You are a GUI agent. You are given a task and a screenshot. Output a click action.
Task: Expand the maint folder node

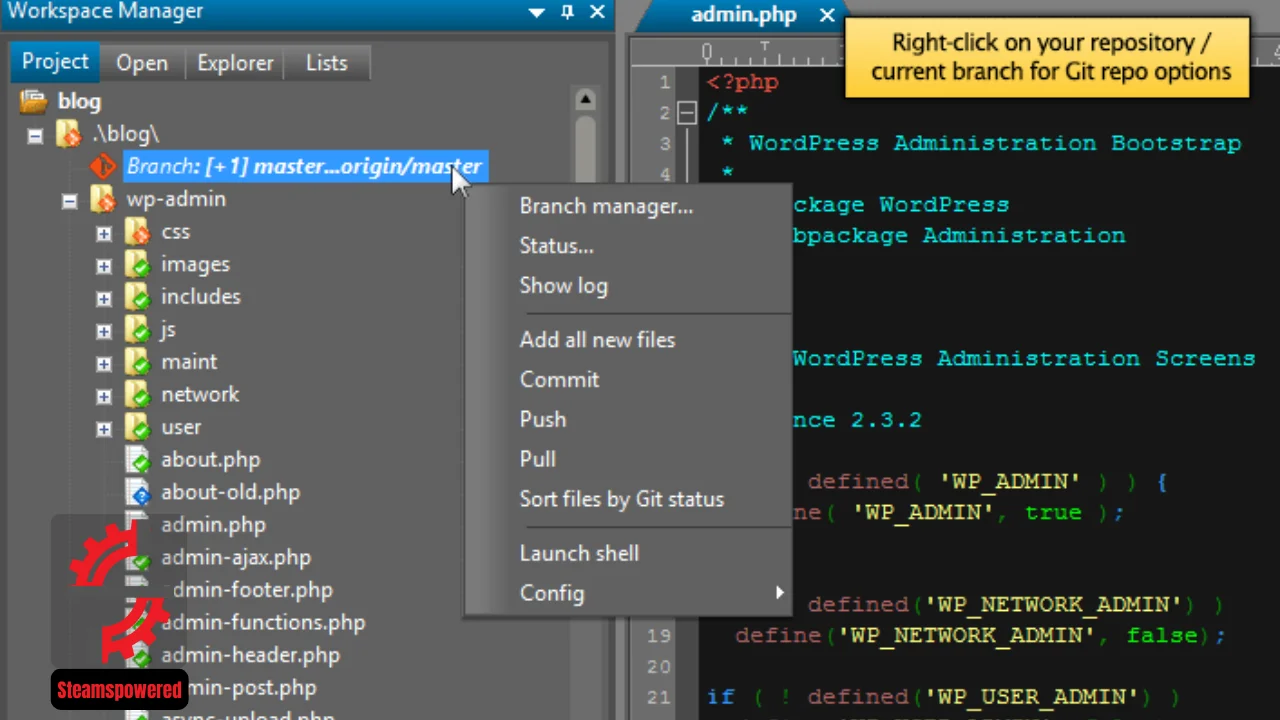tap(104, 364)
